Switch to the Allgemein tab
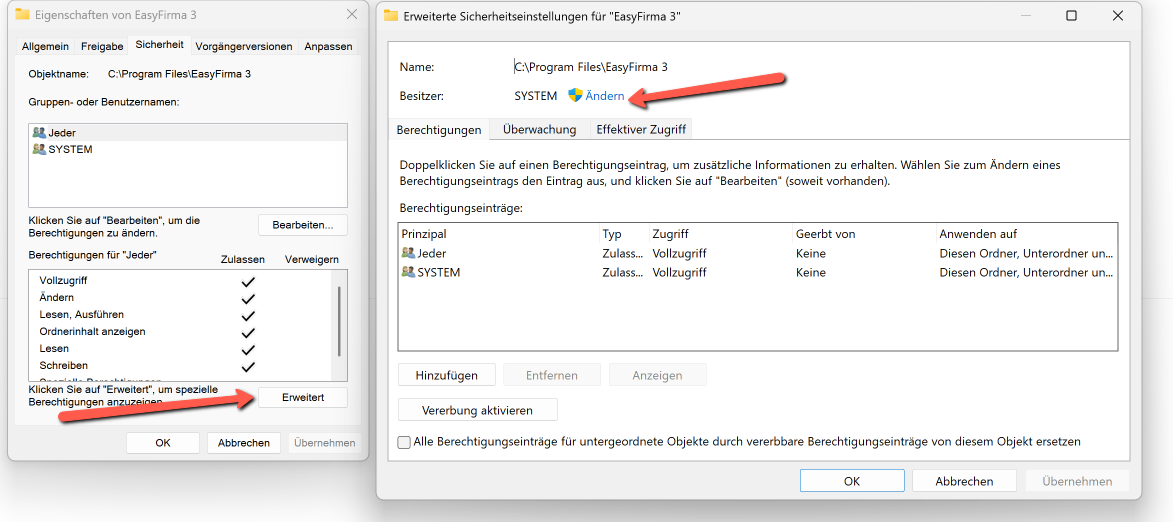This screenshot has height=522, width=1173. [46, 46]
